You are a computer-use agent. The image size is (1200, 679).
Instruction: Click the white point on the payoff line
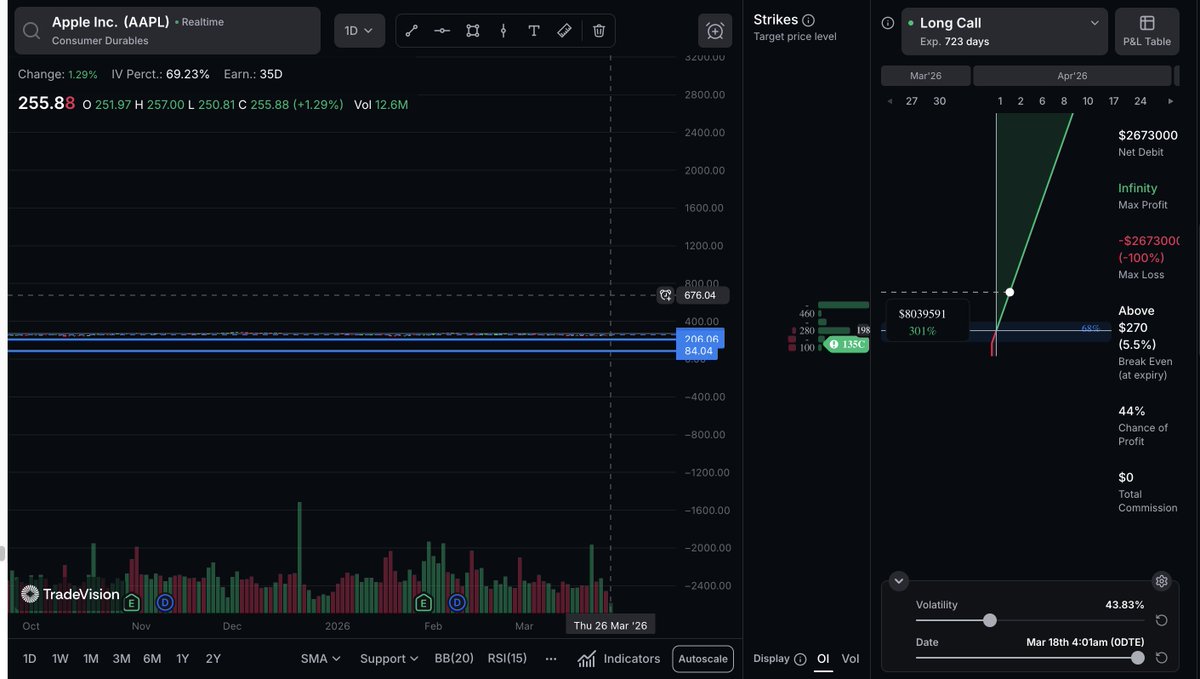(x=1010, y=292)
